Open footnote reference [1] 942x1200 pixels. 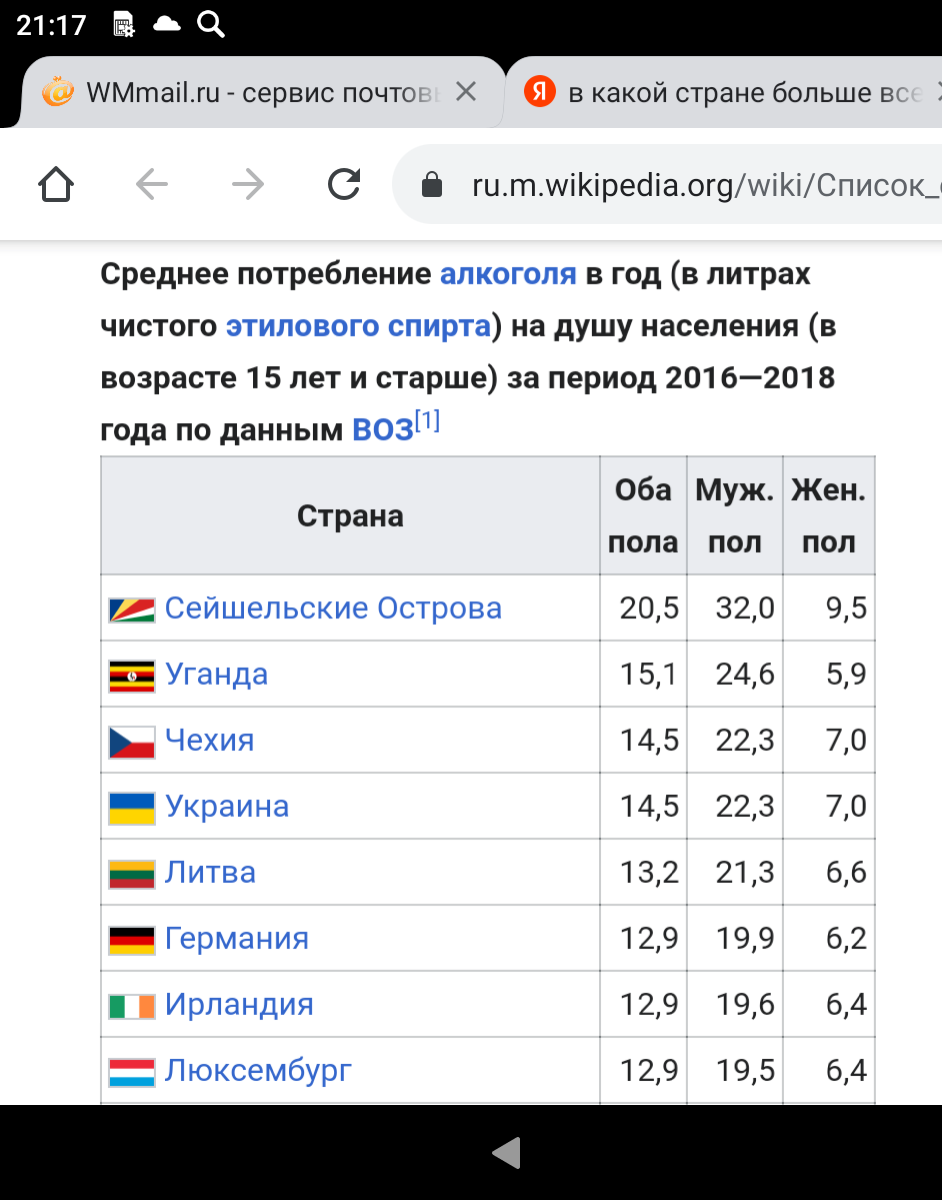[428, 421]
